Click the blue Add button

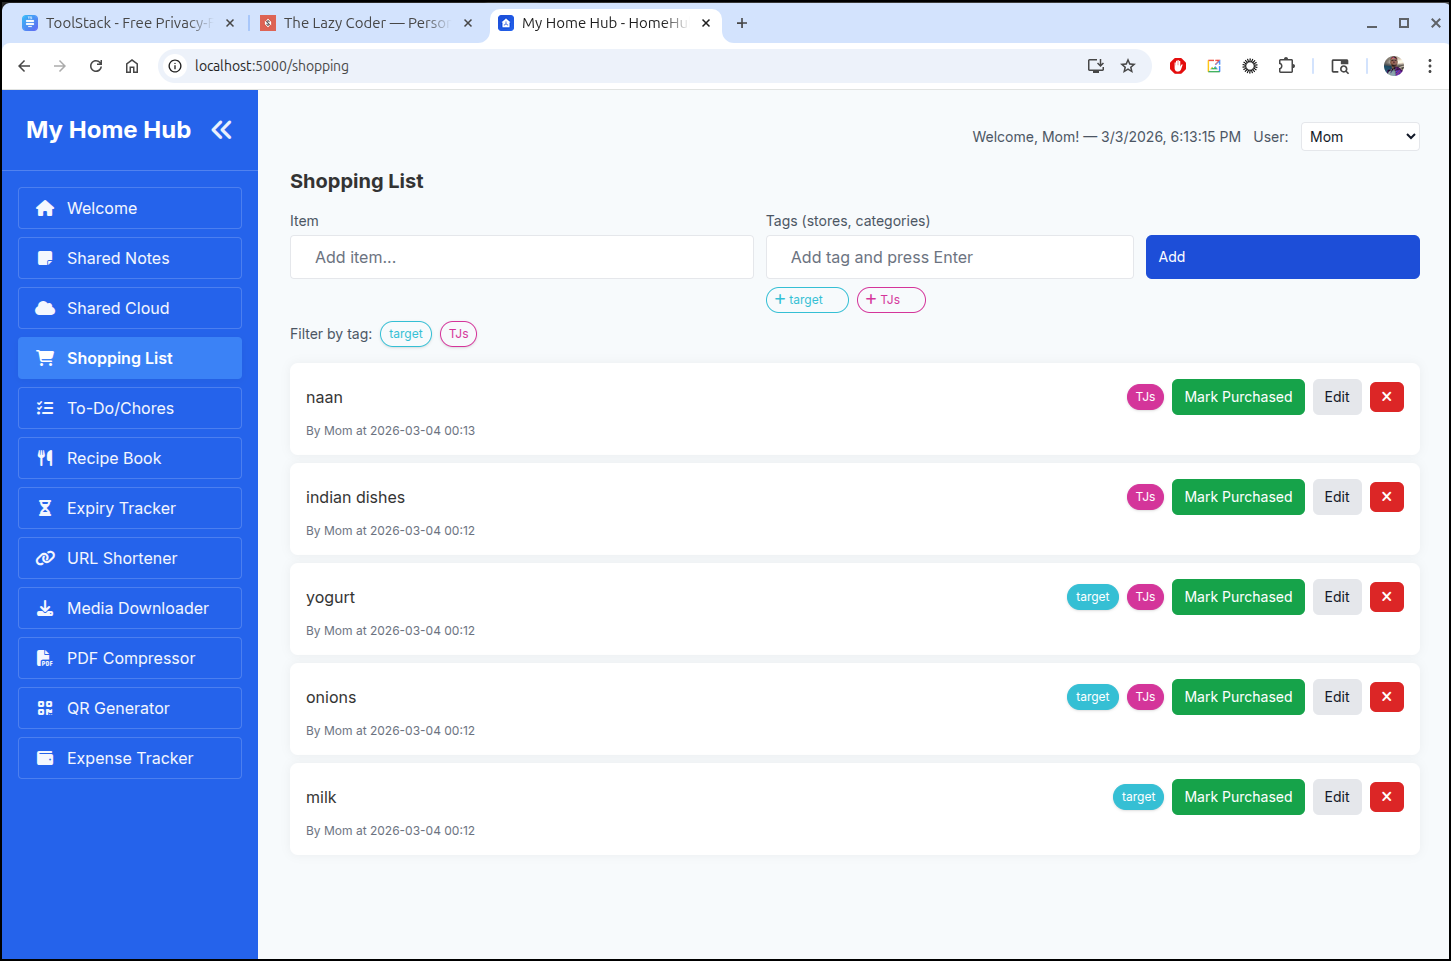[1282, 257]
